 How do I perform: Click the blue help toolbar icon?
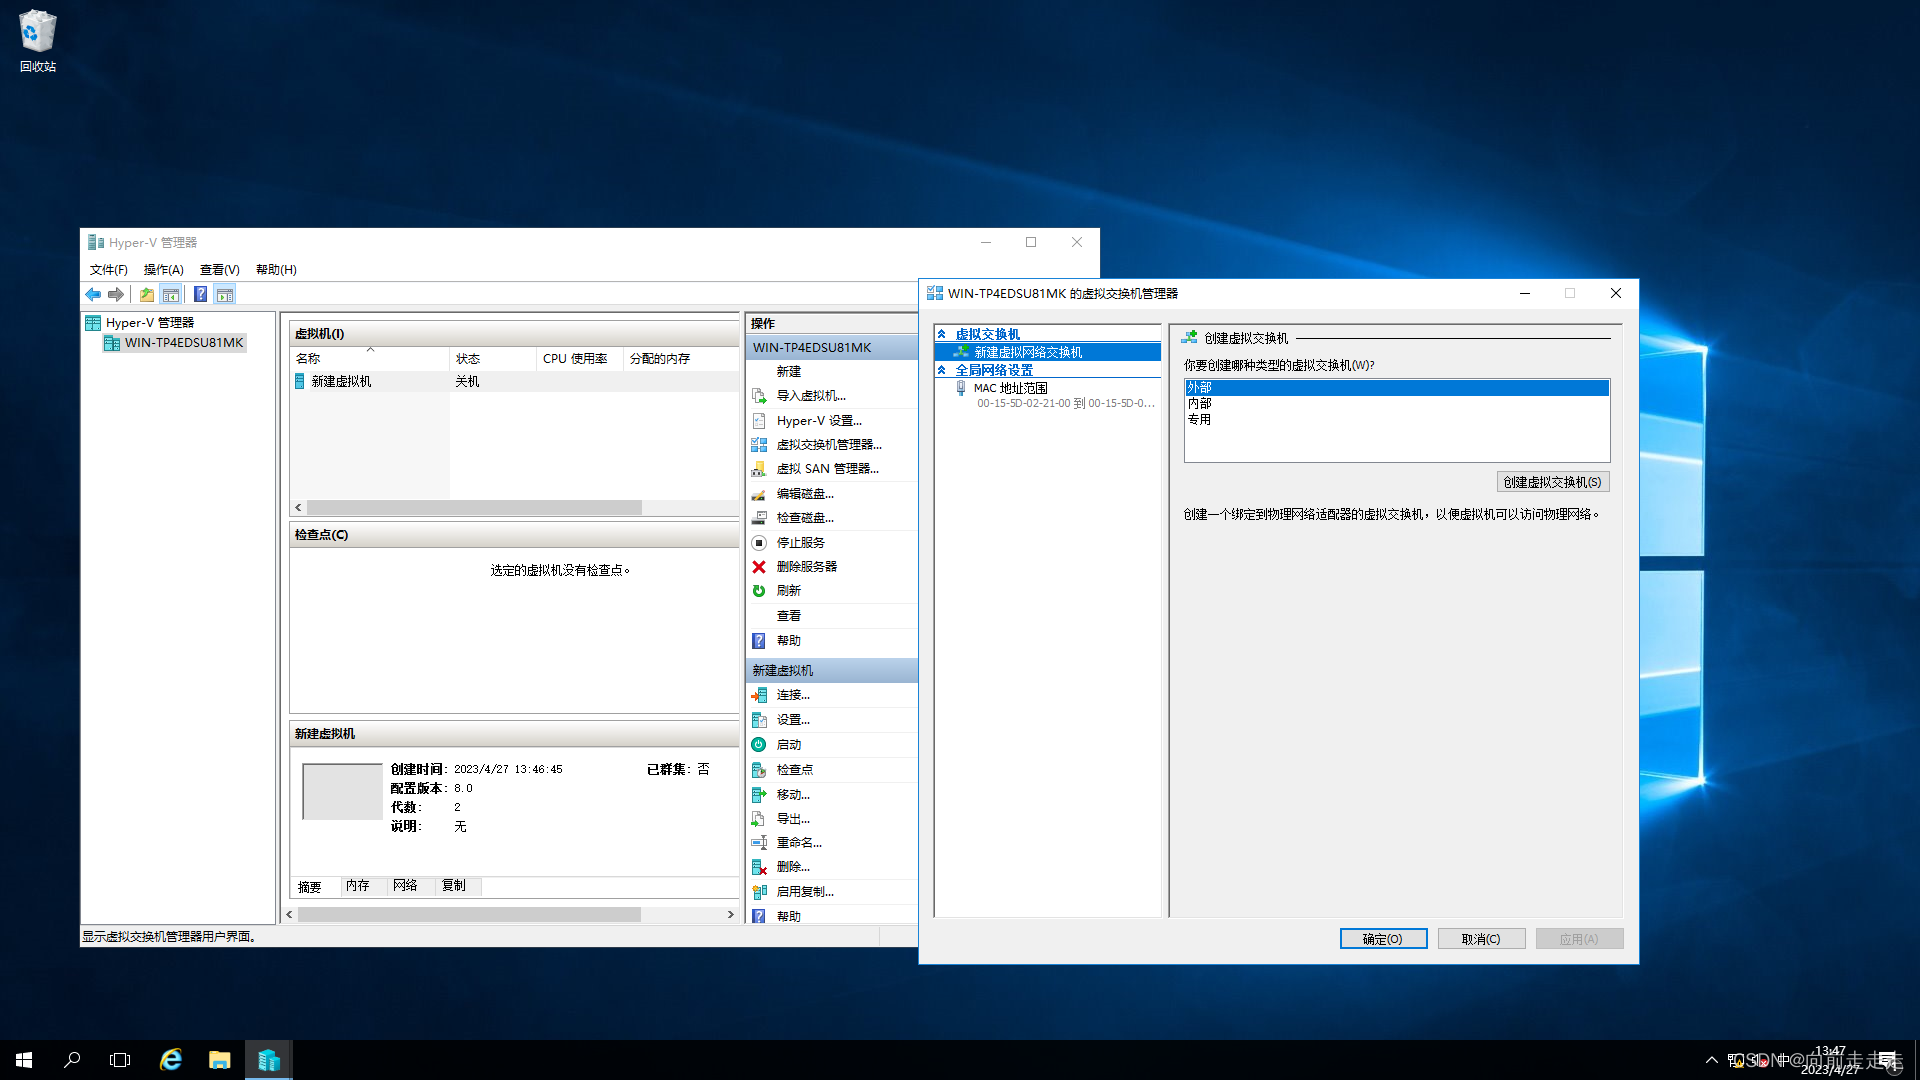200,294
